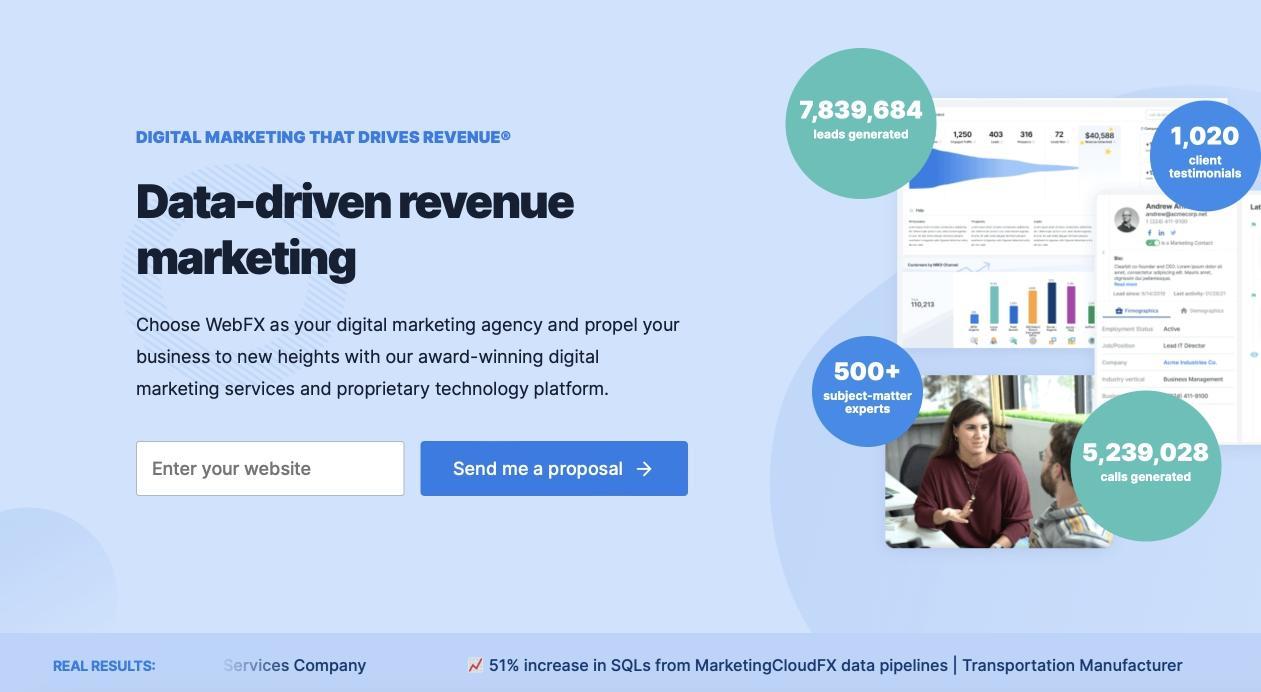Screen dimensions: 1261x692
Task: Click the 7,839,684 leads generated bubble
Action: [x=860, y=122]
